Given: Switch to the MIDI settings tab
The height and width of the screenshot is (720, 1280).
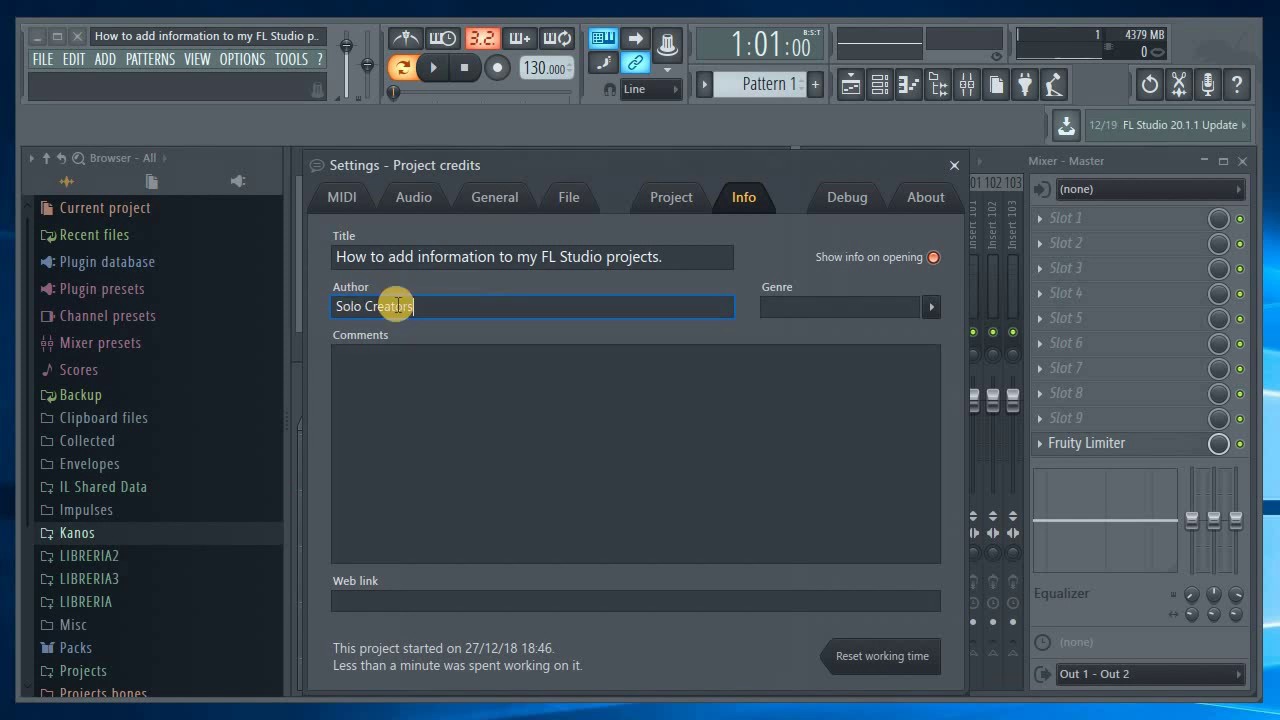Looking at the screenshot, I should (x=342, y=197).
